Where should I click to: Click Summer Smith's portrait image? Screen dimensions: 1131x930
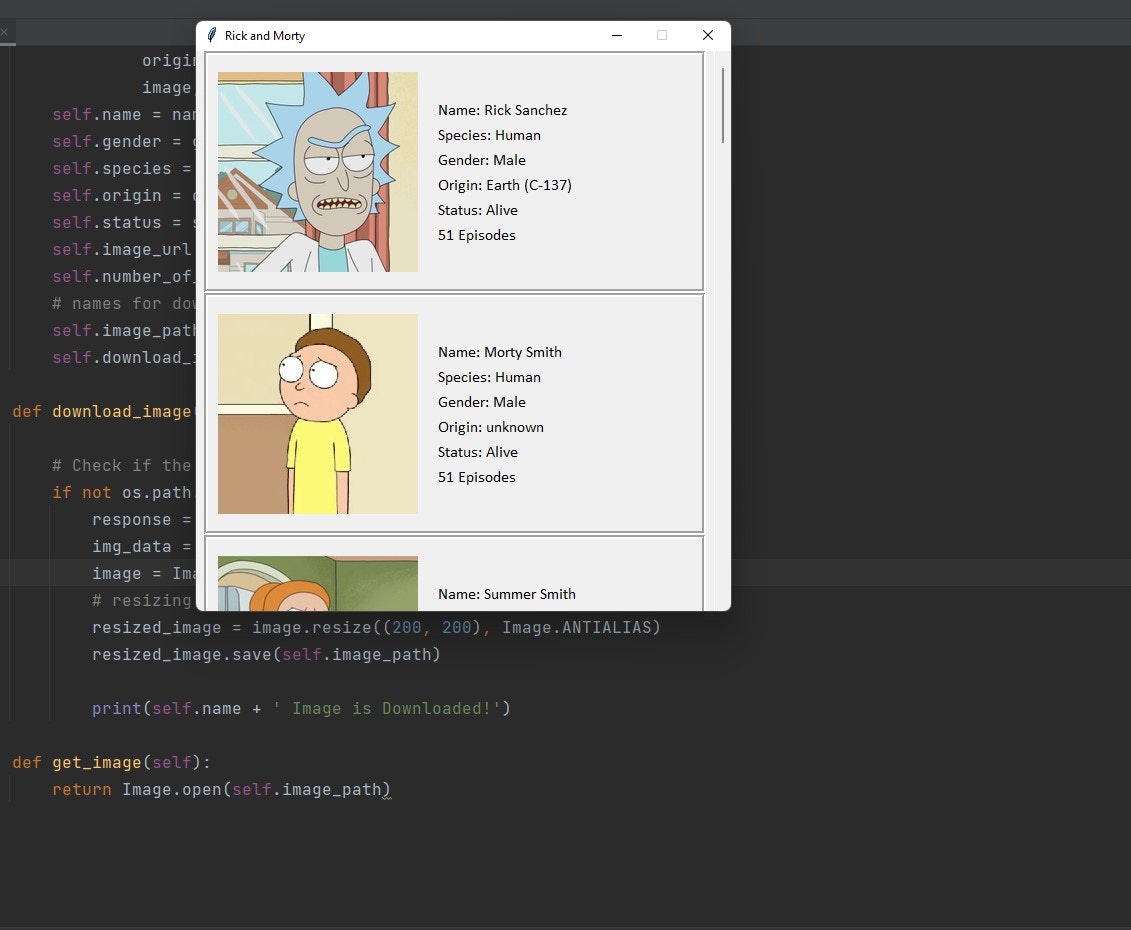tap(318, 583)
